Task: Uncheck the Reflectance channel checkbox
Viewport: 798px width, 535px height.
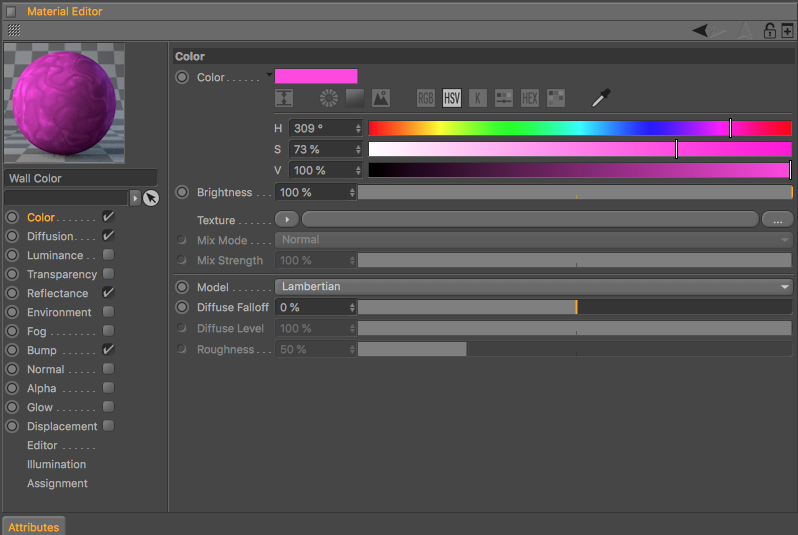Action: click(108, 293)
